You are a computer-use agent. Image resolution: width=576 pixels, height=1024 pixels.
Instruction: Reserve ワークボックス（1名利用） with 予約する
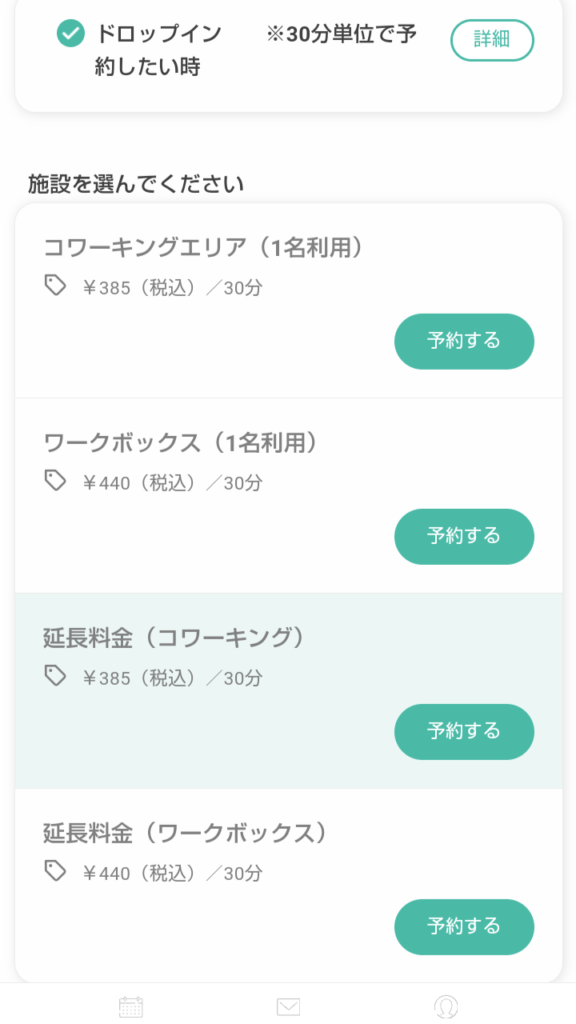coord(464,536)
